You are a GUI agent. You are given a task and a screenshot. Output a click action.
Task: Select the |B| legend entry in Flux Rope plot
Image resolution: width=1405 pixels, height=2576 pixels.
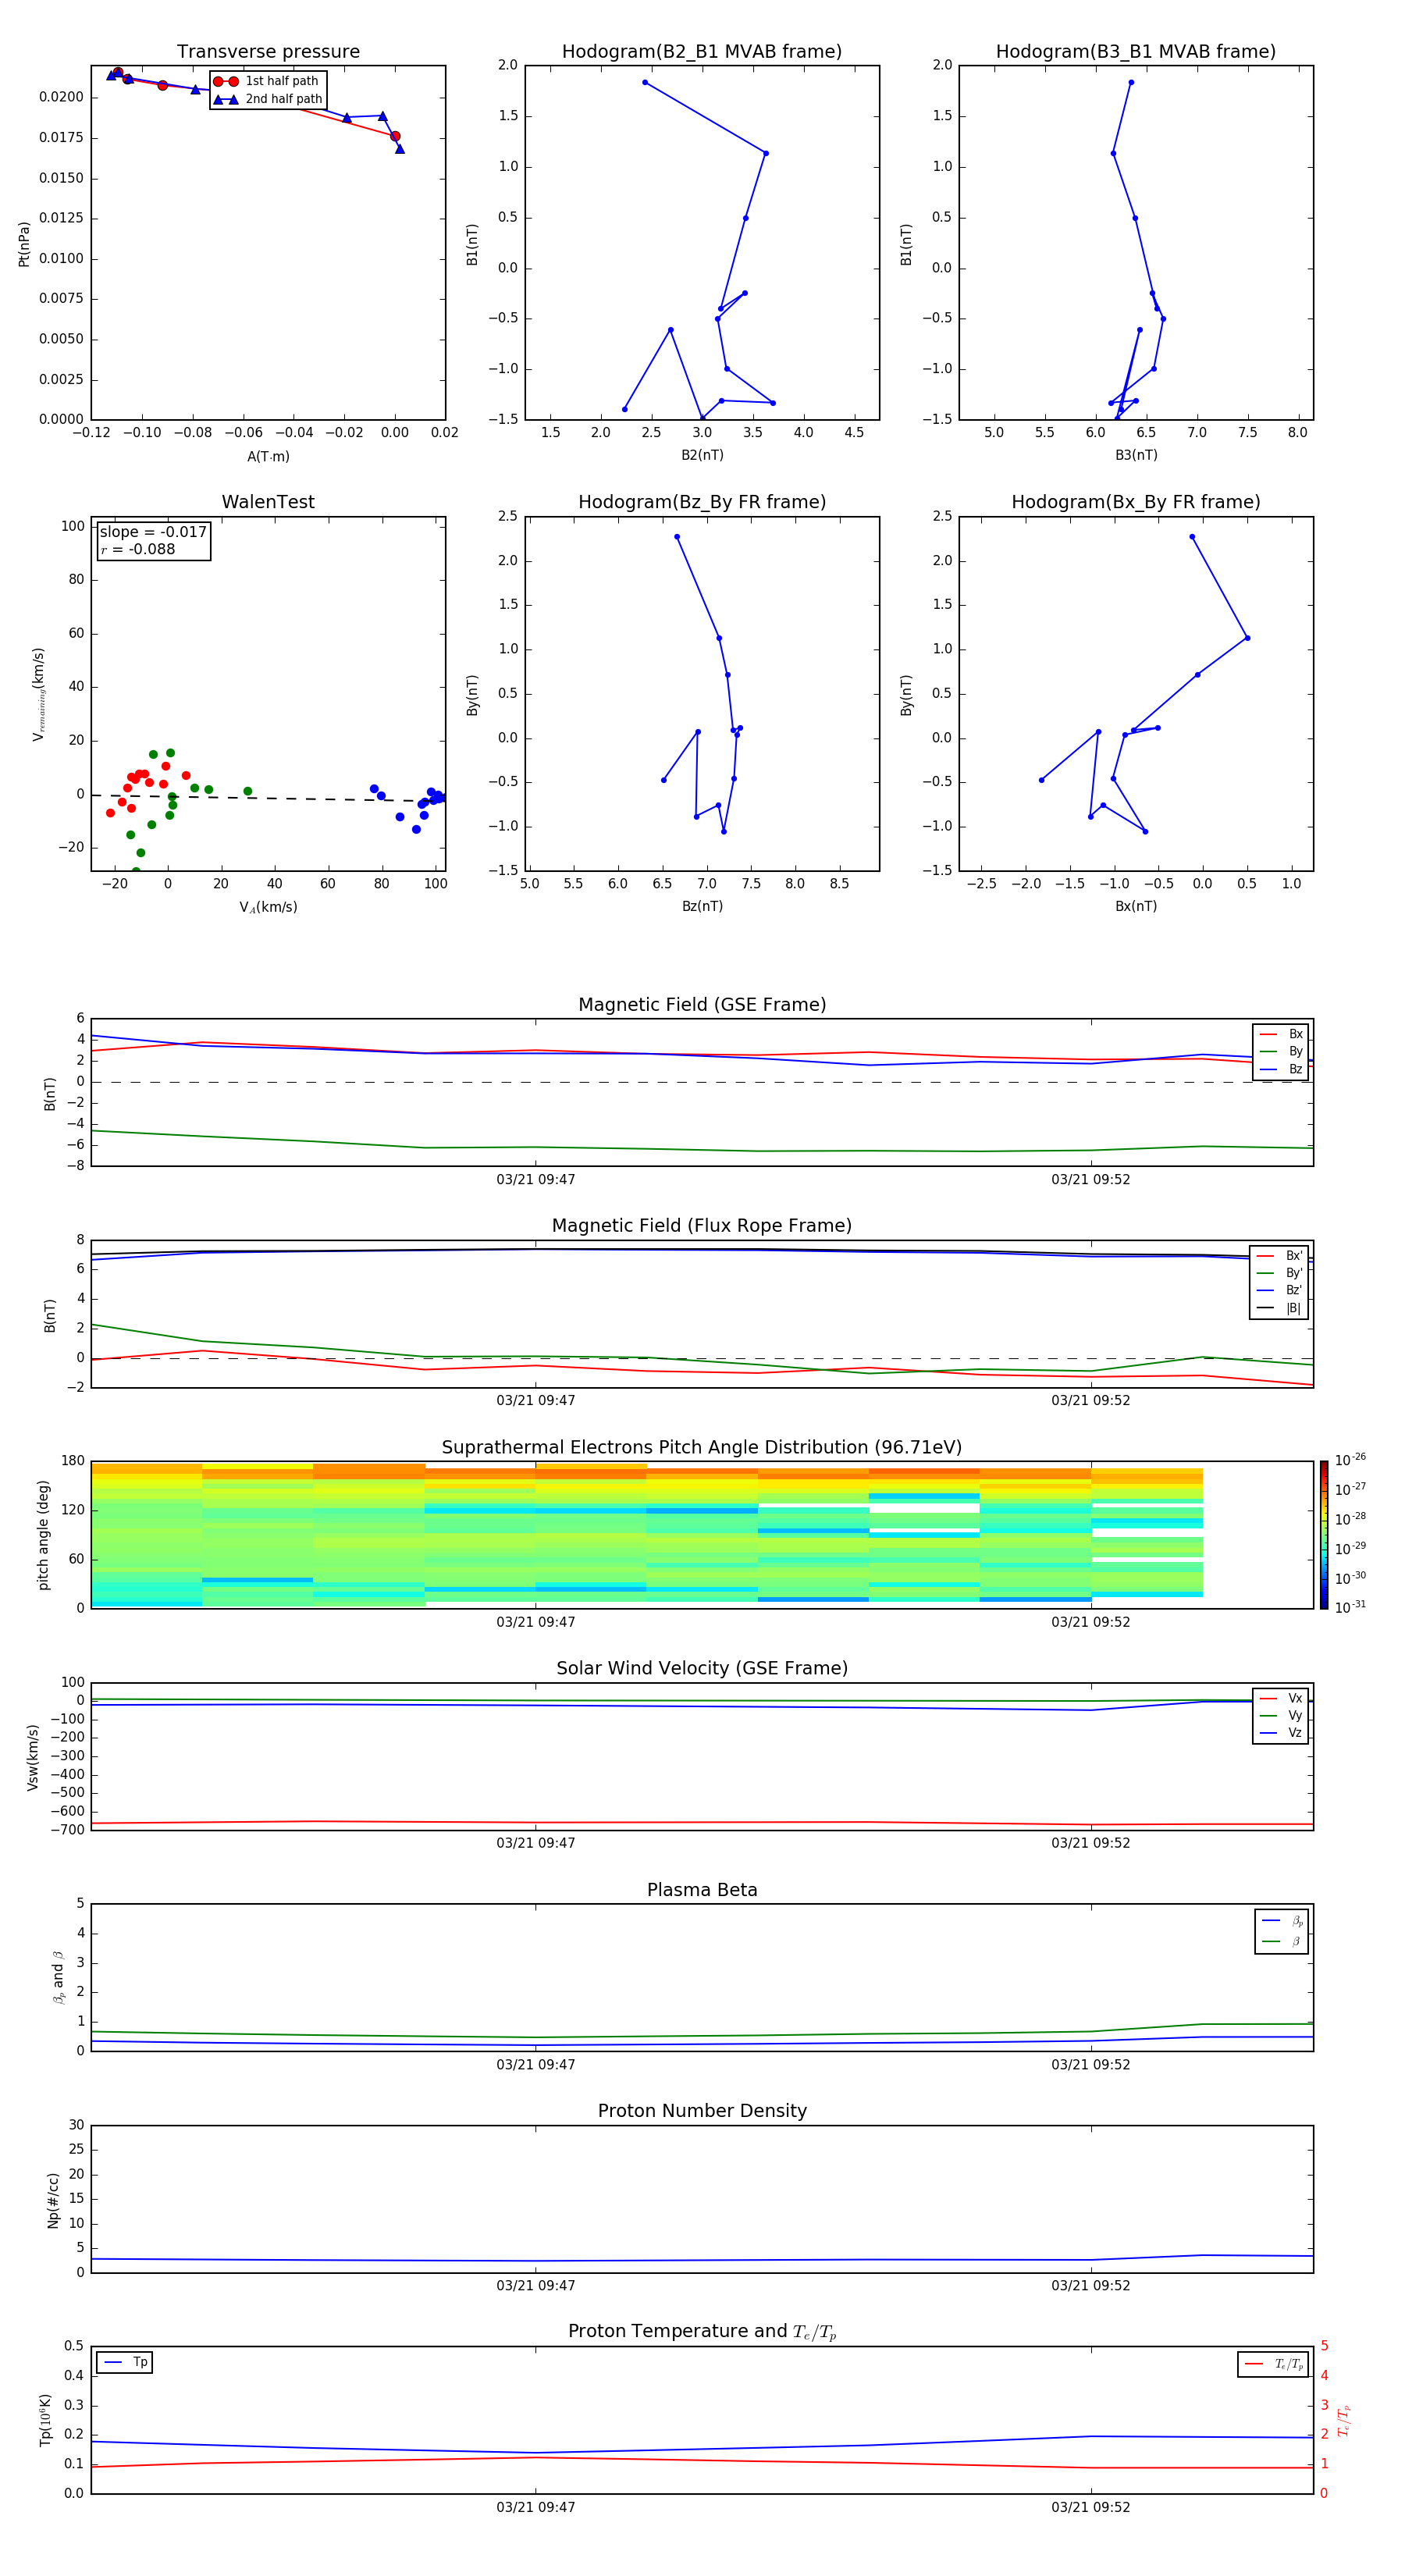coord(1280,1308)
